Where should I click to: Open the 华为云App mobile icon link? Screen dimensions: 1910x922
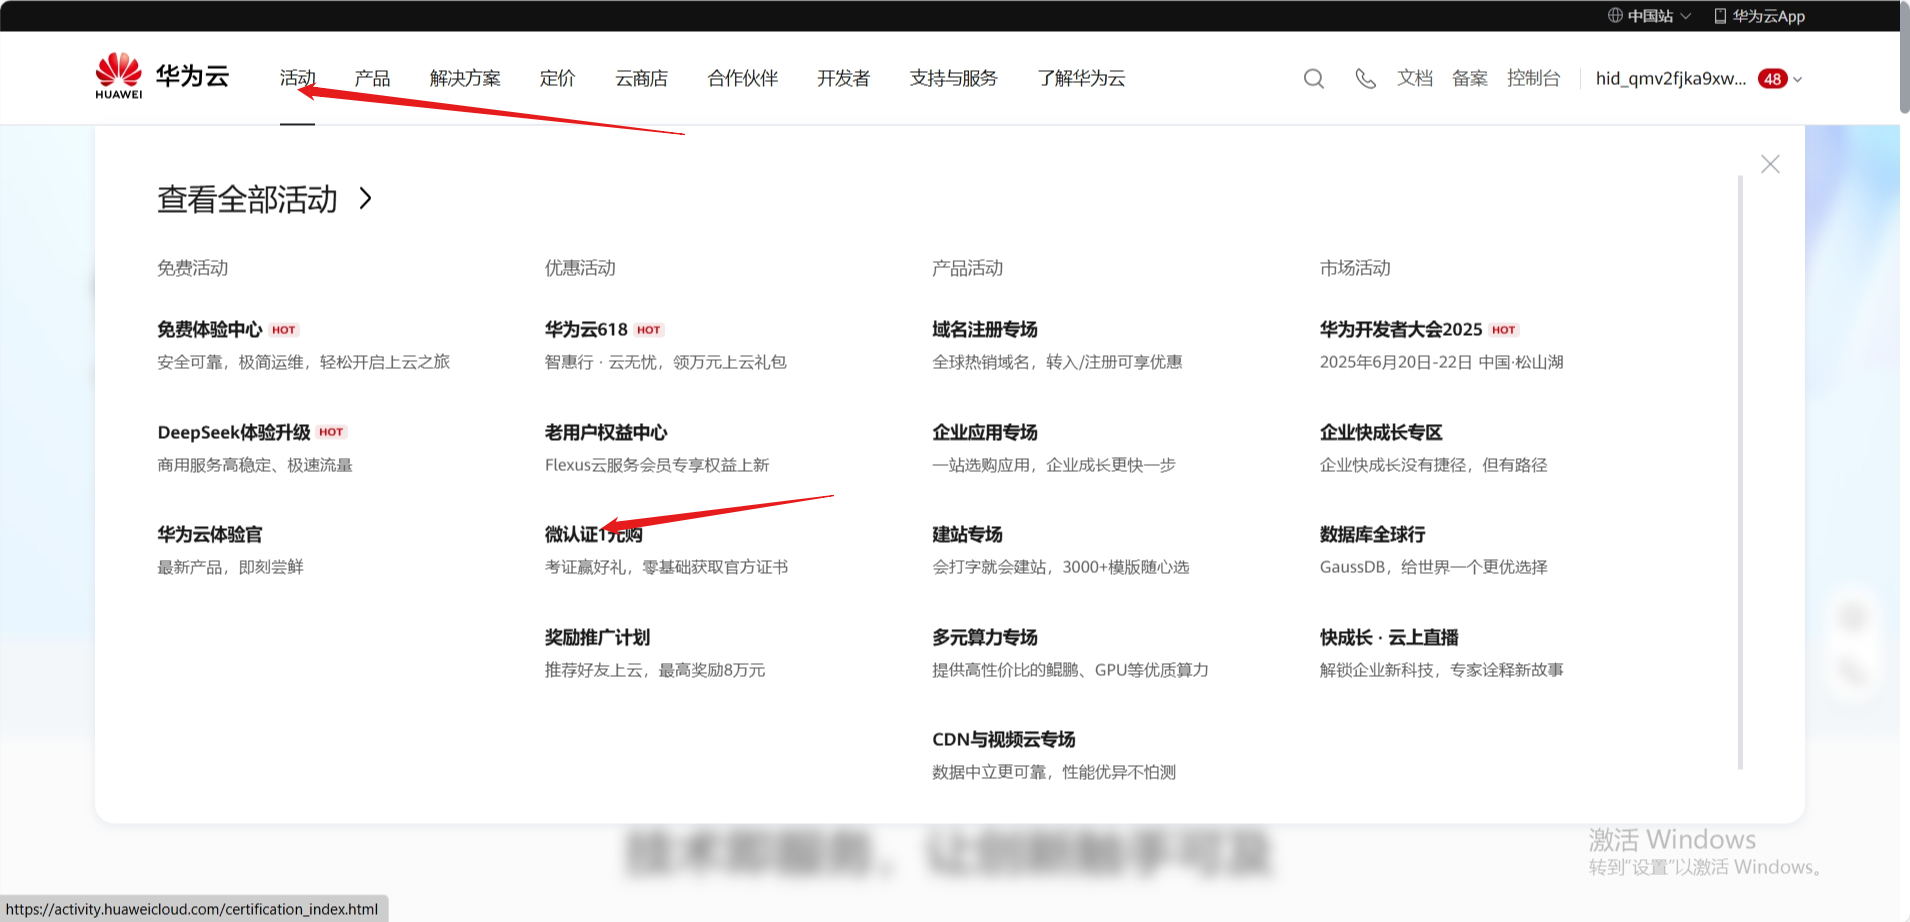1720,16
